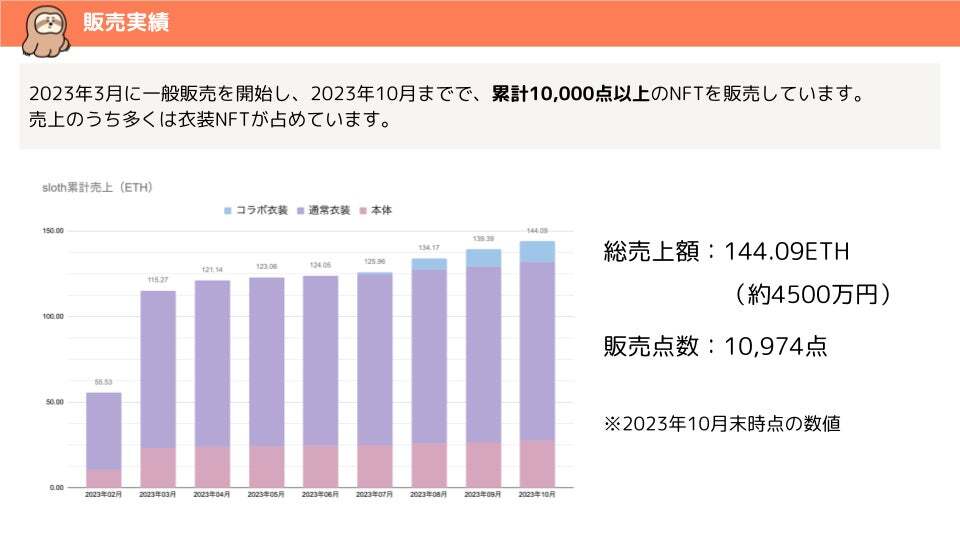Image resolution: width=960 pixels, height=540 pixels.
Task: Click the 115.27 data label
Action: 158,281
